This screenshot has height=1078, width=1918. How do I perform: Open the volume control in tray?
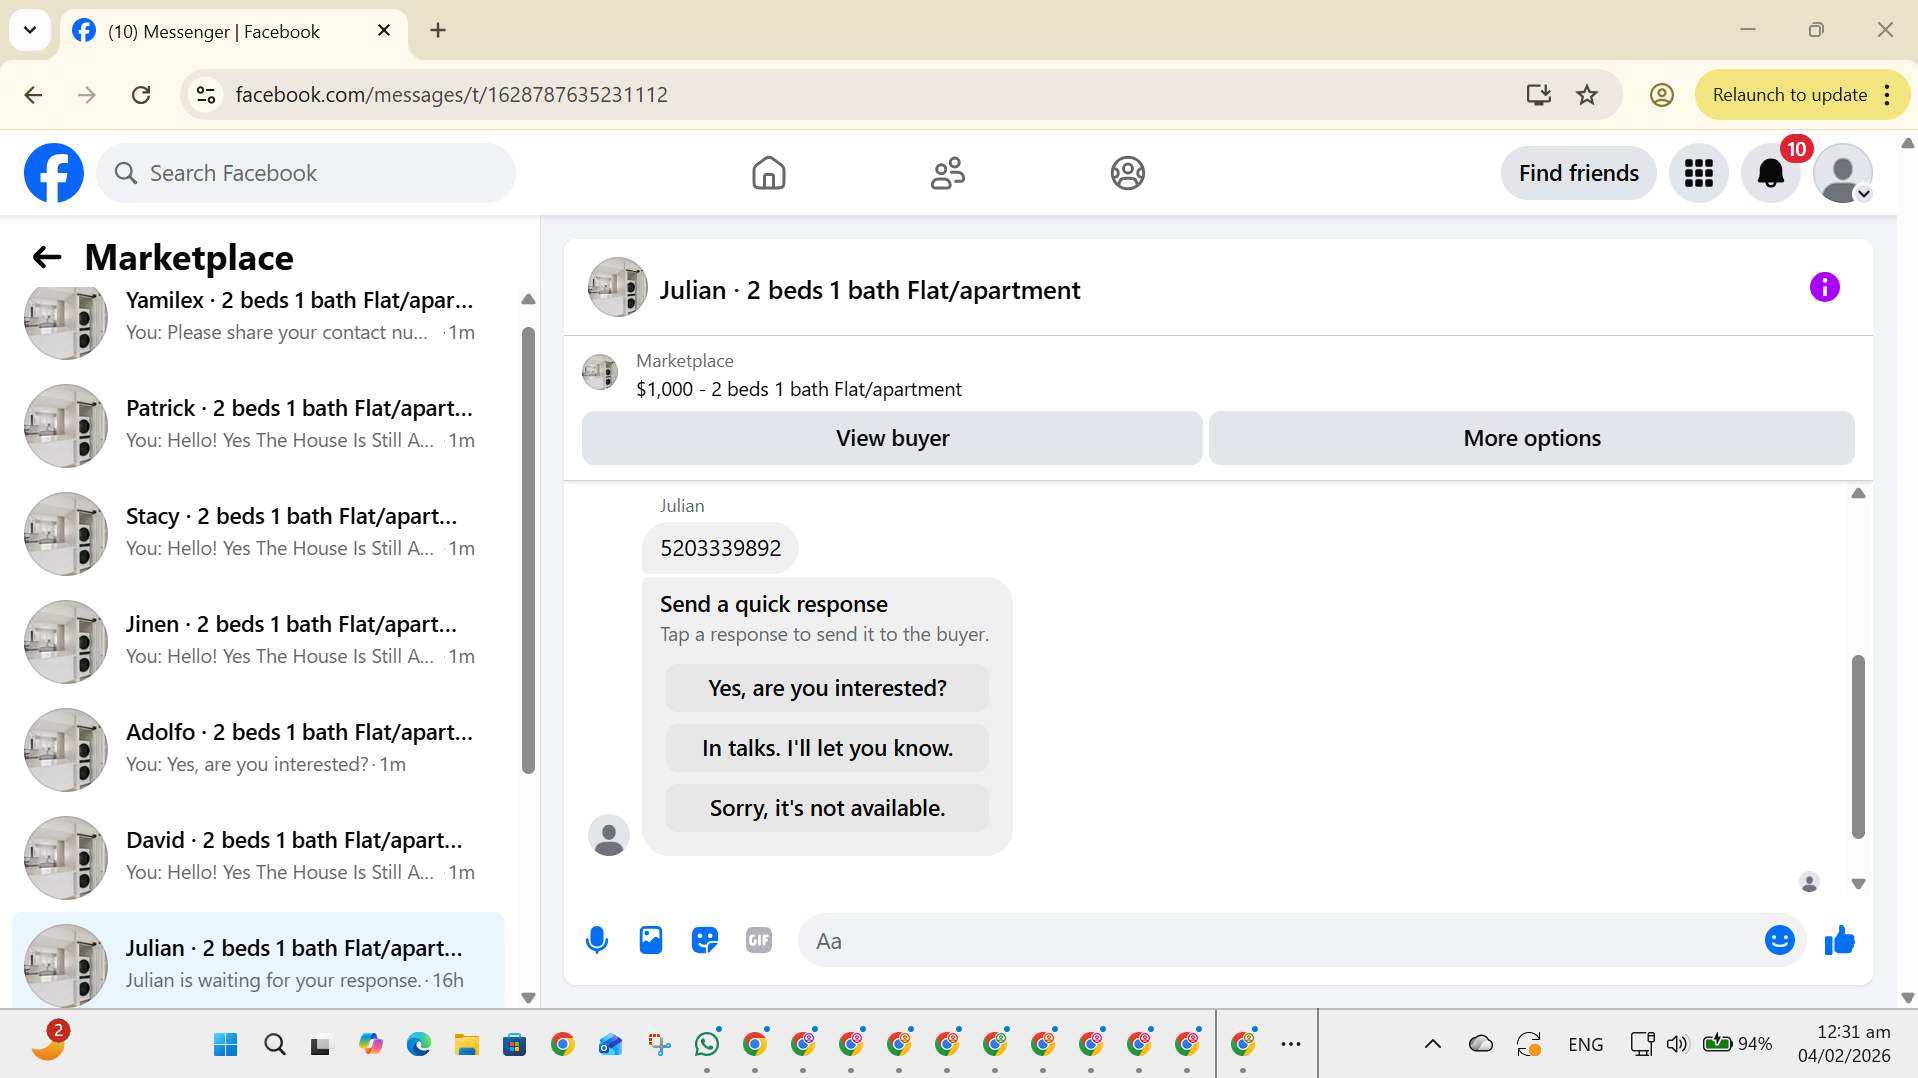[1677, 1044]
